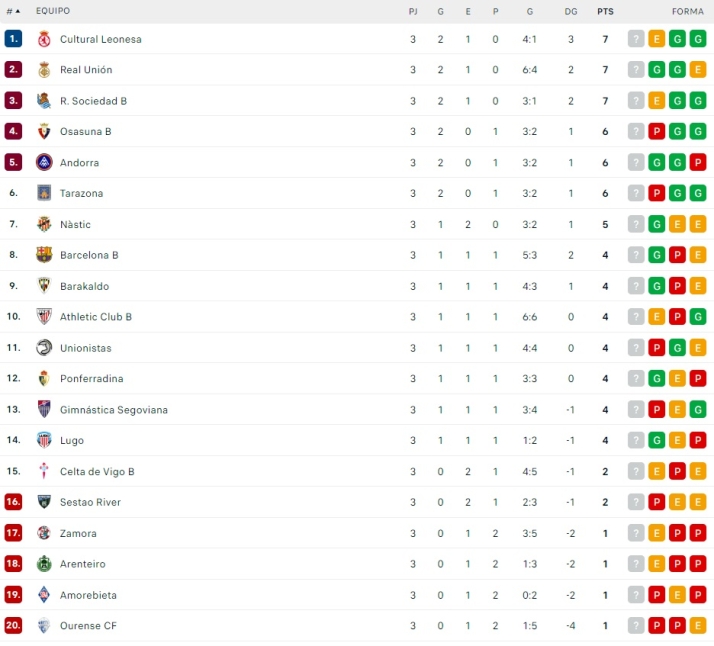
Task: Open the Gimnástica Segoviana team link
Action: tap(113, 410)
